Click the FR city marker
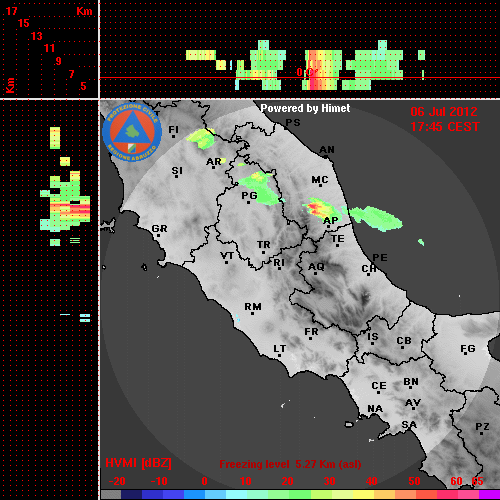This screenshot has width=500, height=500. coord(310,339)
